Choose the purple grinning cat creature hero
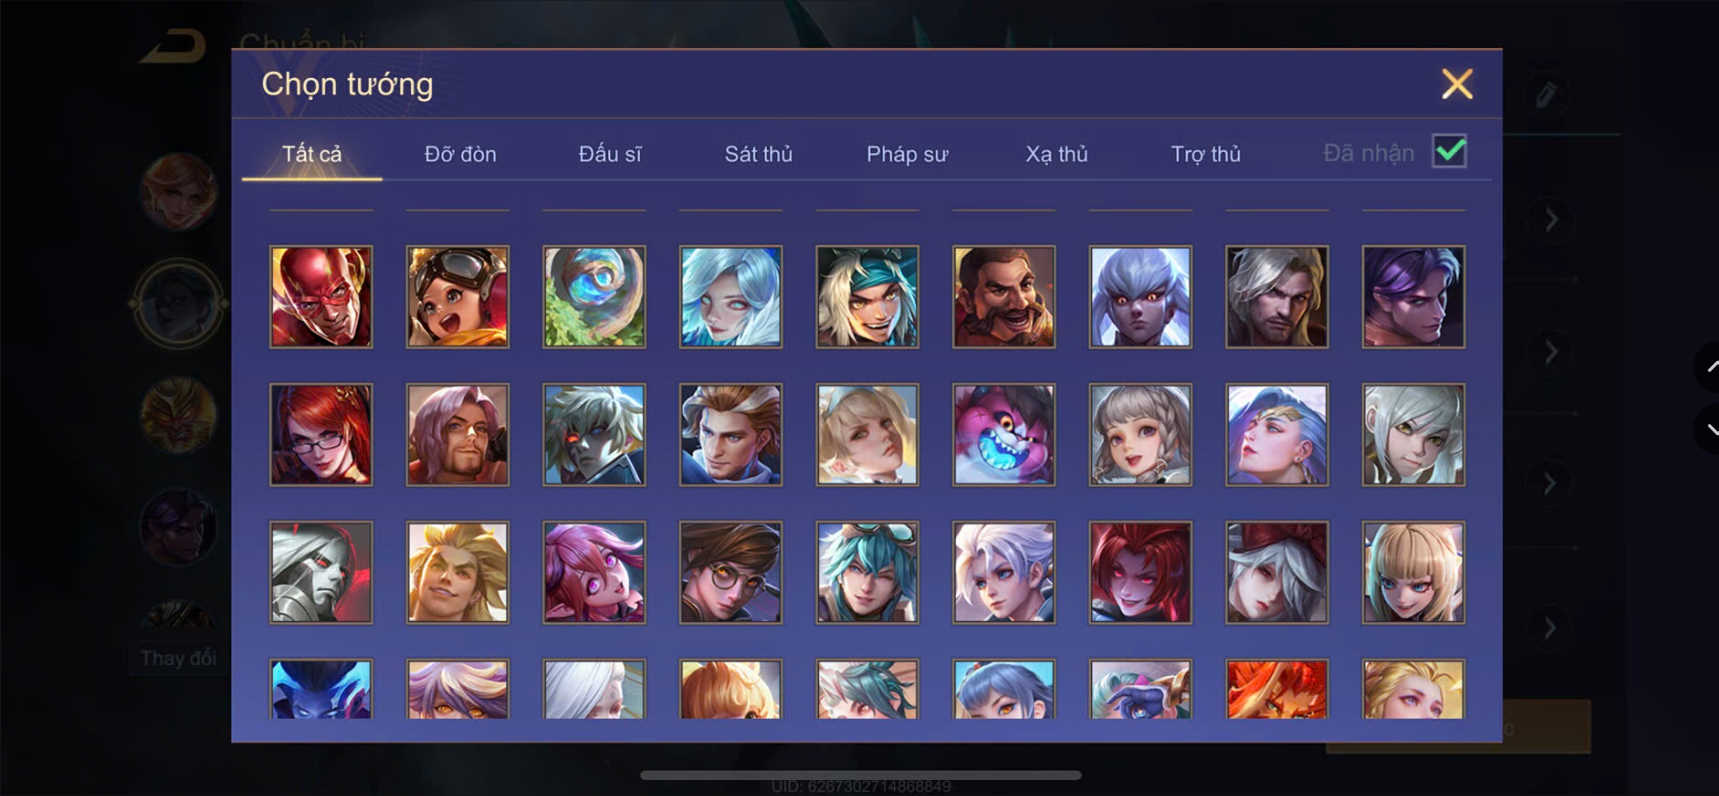Image resolution: width=1719 pixels, height=796 pixels. (1004, 435)
